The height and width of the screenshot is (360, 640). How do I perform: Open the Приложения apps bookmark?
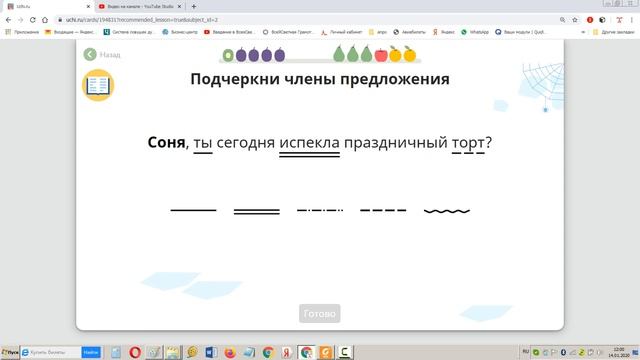(22, 32)
